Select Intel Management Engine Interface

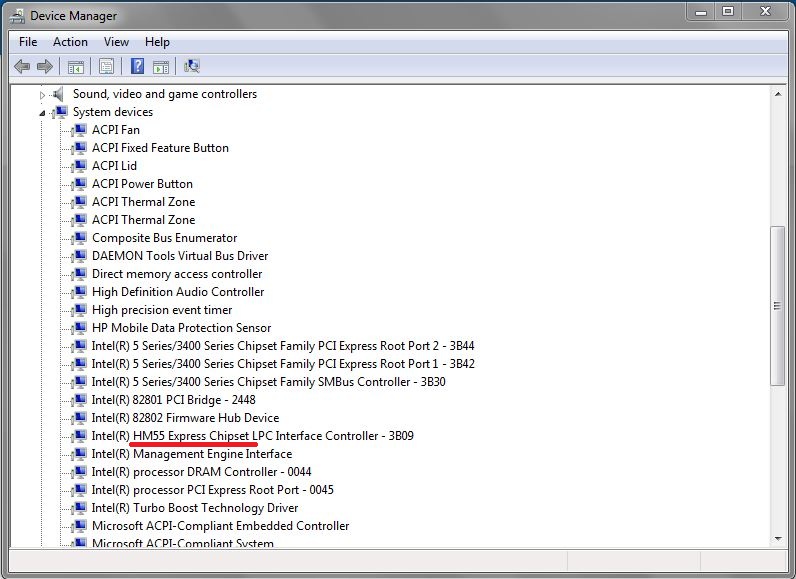pos(192,454)
